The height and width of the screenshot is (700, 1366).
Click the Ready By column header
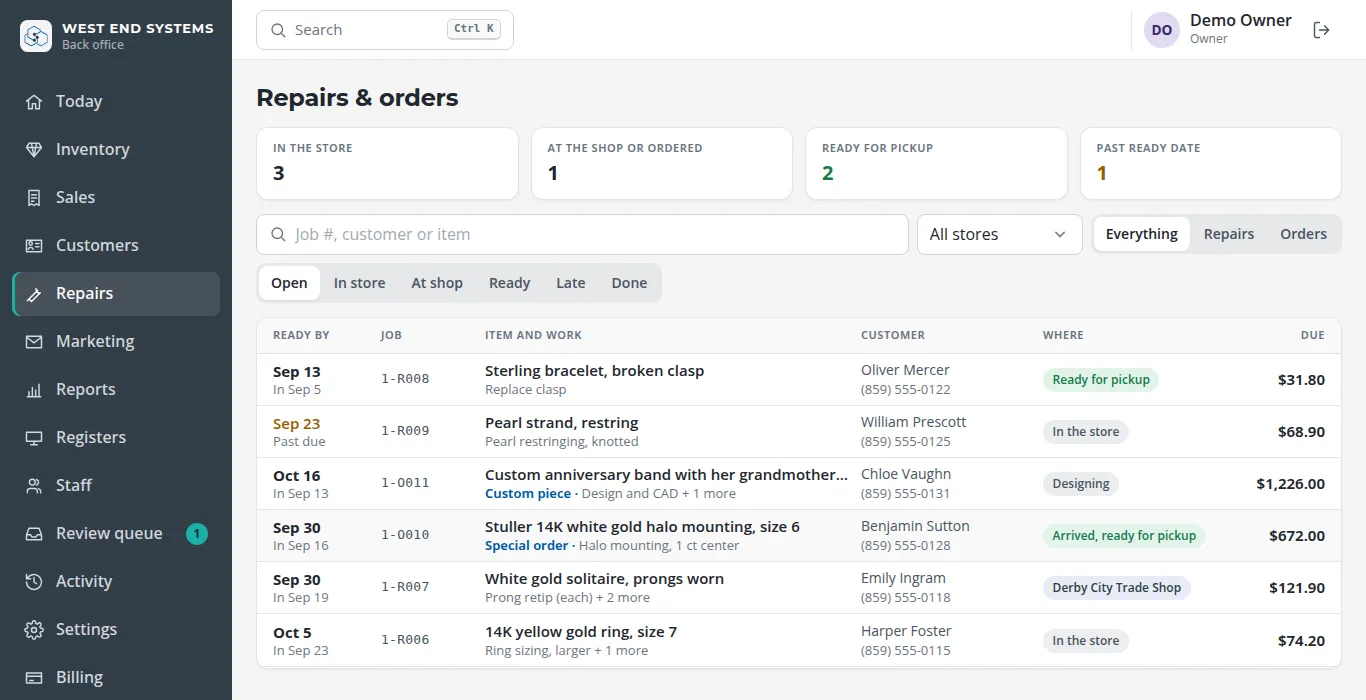[x=301, y=335]
